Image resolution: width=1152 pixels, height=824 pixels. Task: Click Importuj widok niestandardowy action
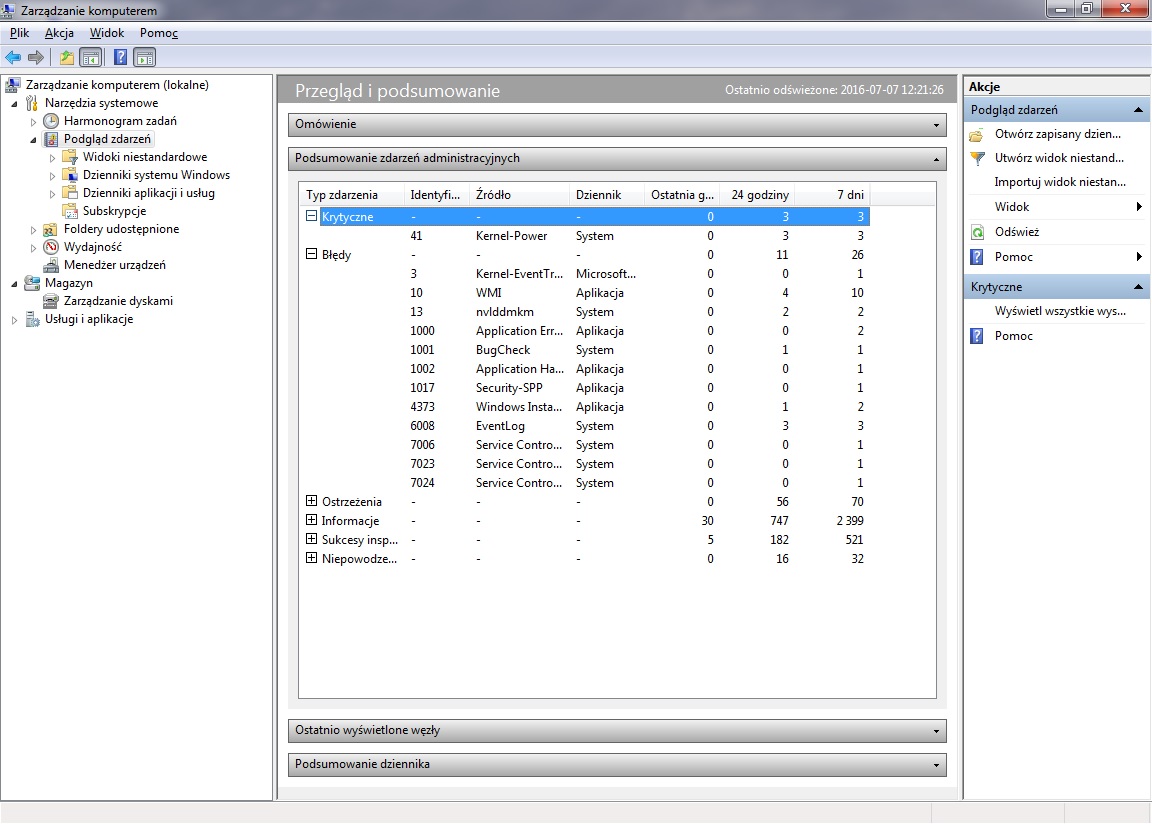(x=1059, y=182)
